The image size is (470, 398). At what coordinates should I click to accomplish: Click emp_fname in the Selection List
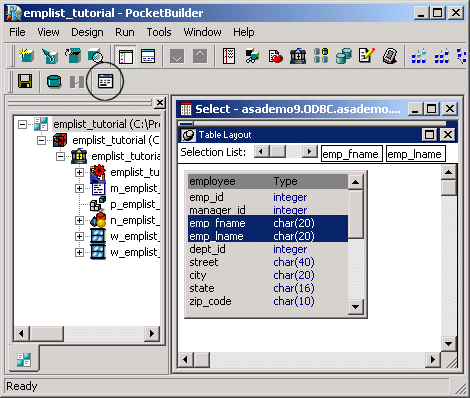(x=352, y=154)
